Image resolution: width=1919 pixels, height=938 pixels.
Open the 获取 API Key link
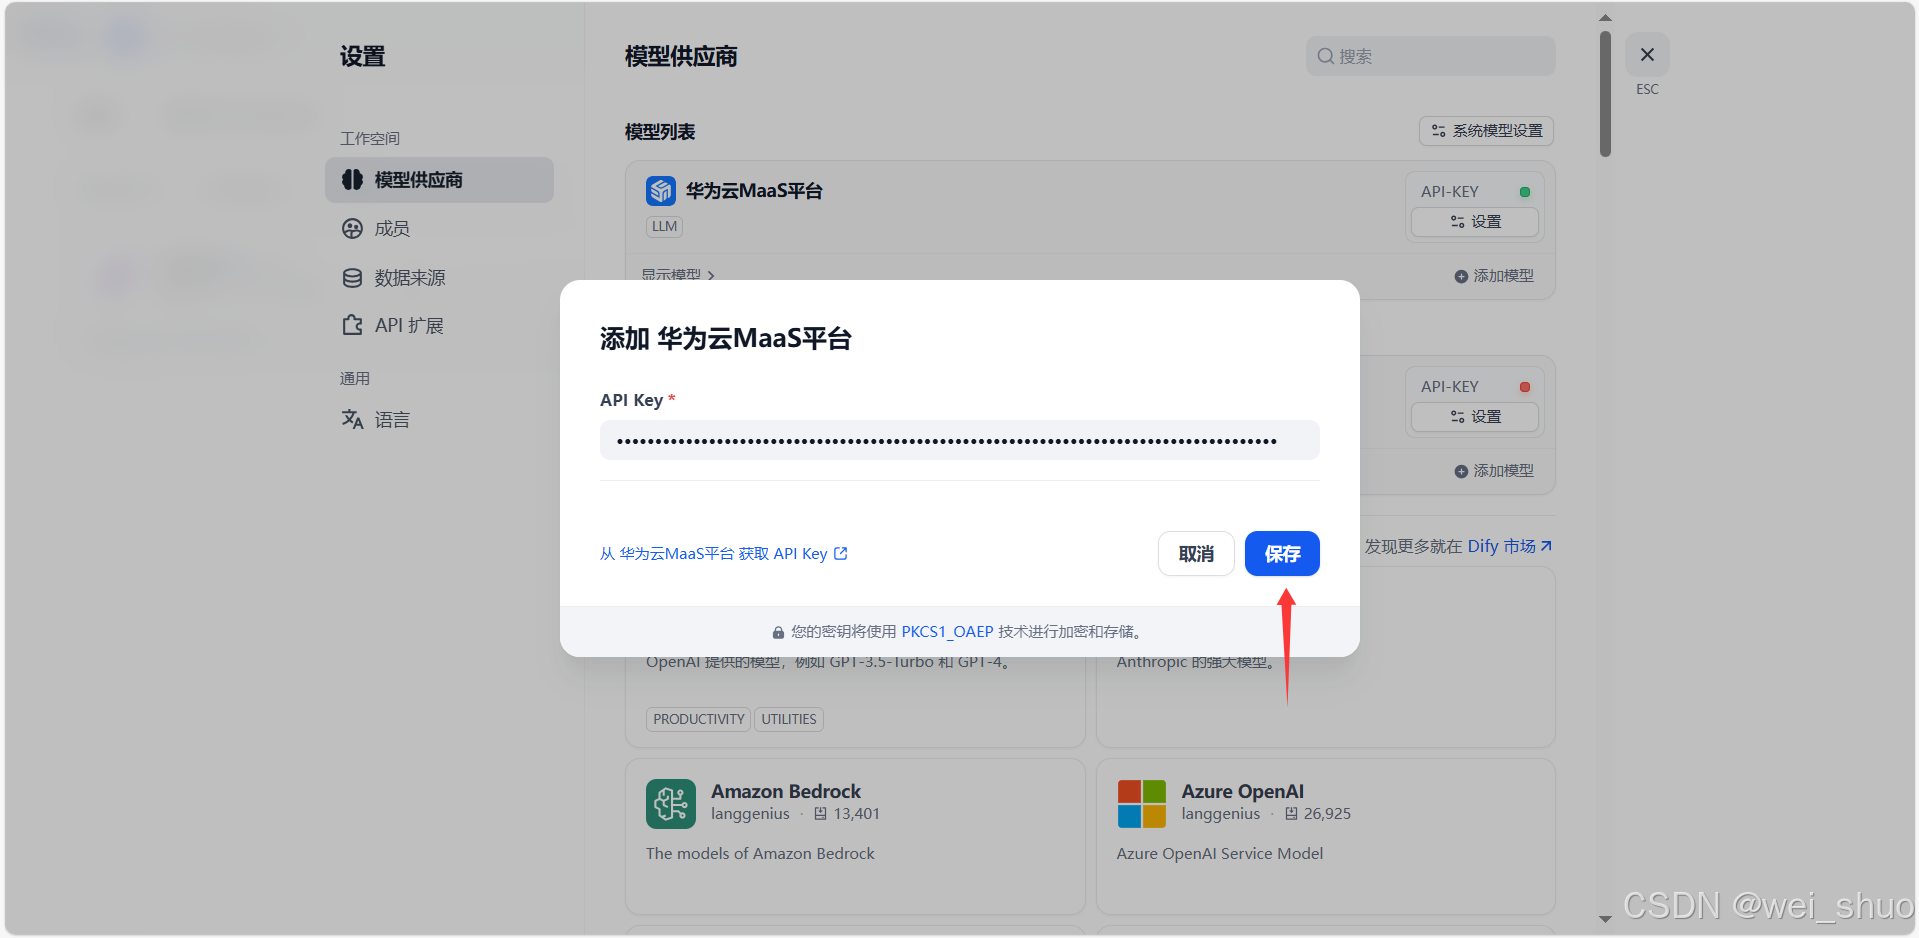coord(724,553)
